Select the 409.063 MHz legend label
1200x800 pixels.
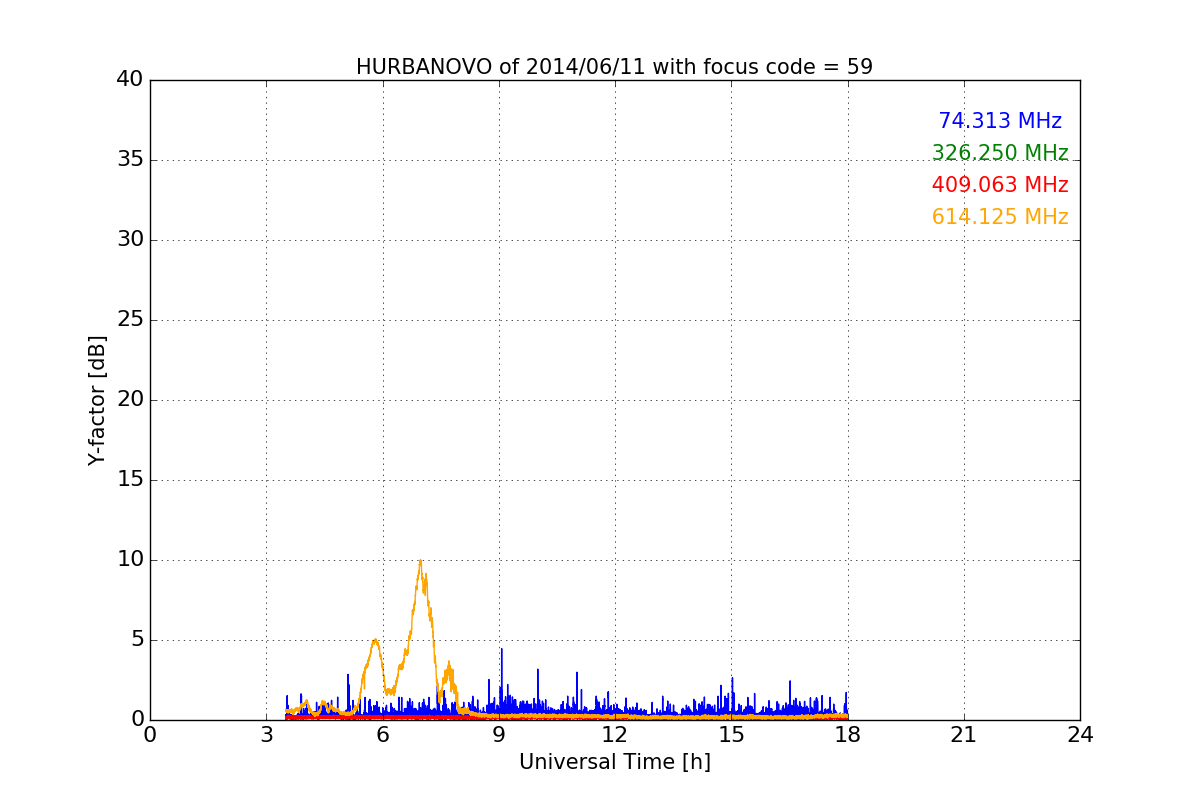click(1000, 185)
